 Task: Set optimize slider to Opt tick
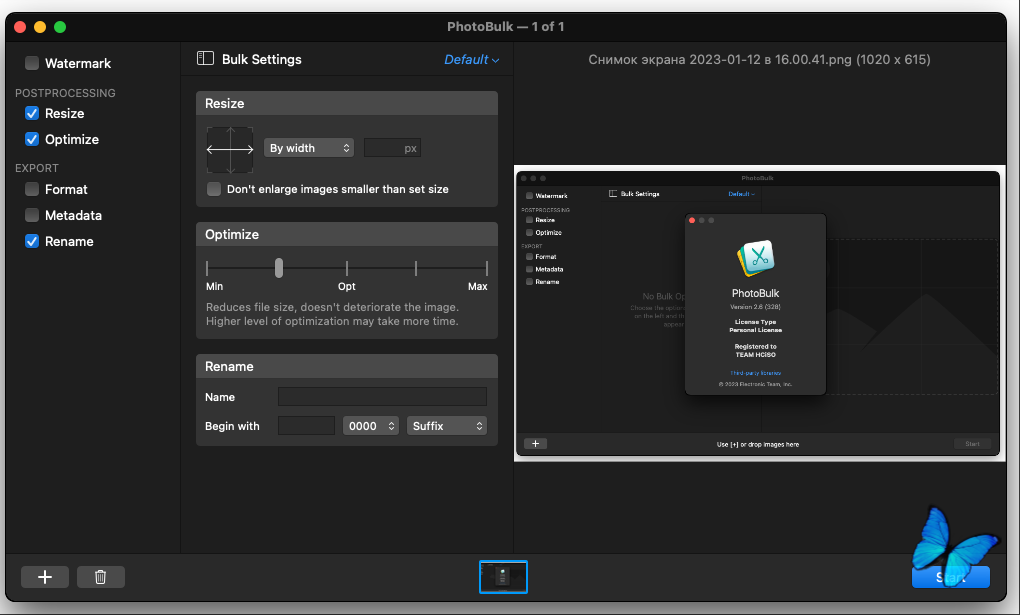pos(347,267)
